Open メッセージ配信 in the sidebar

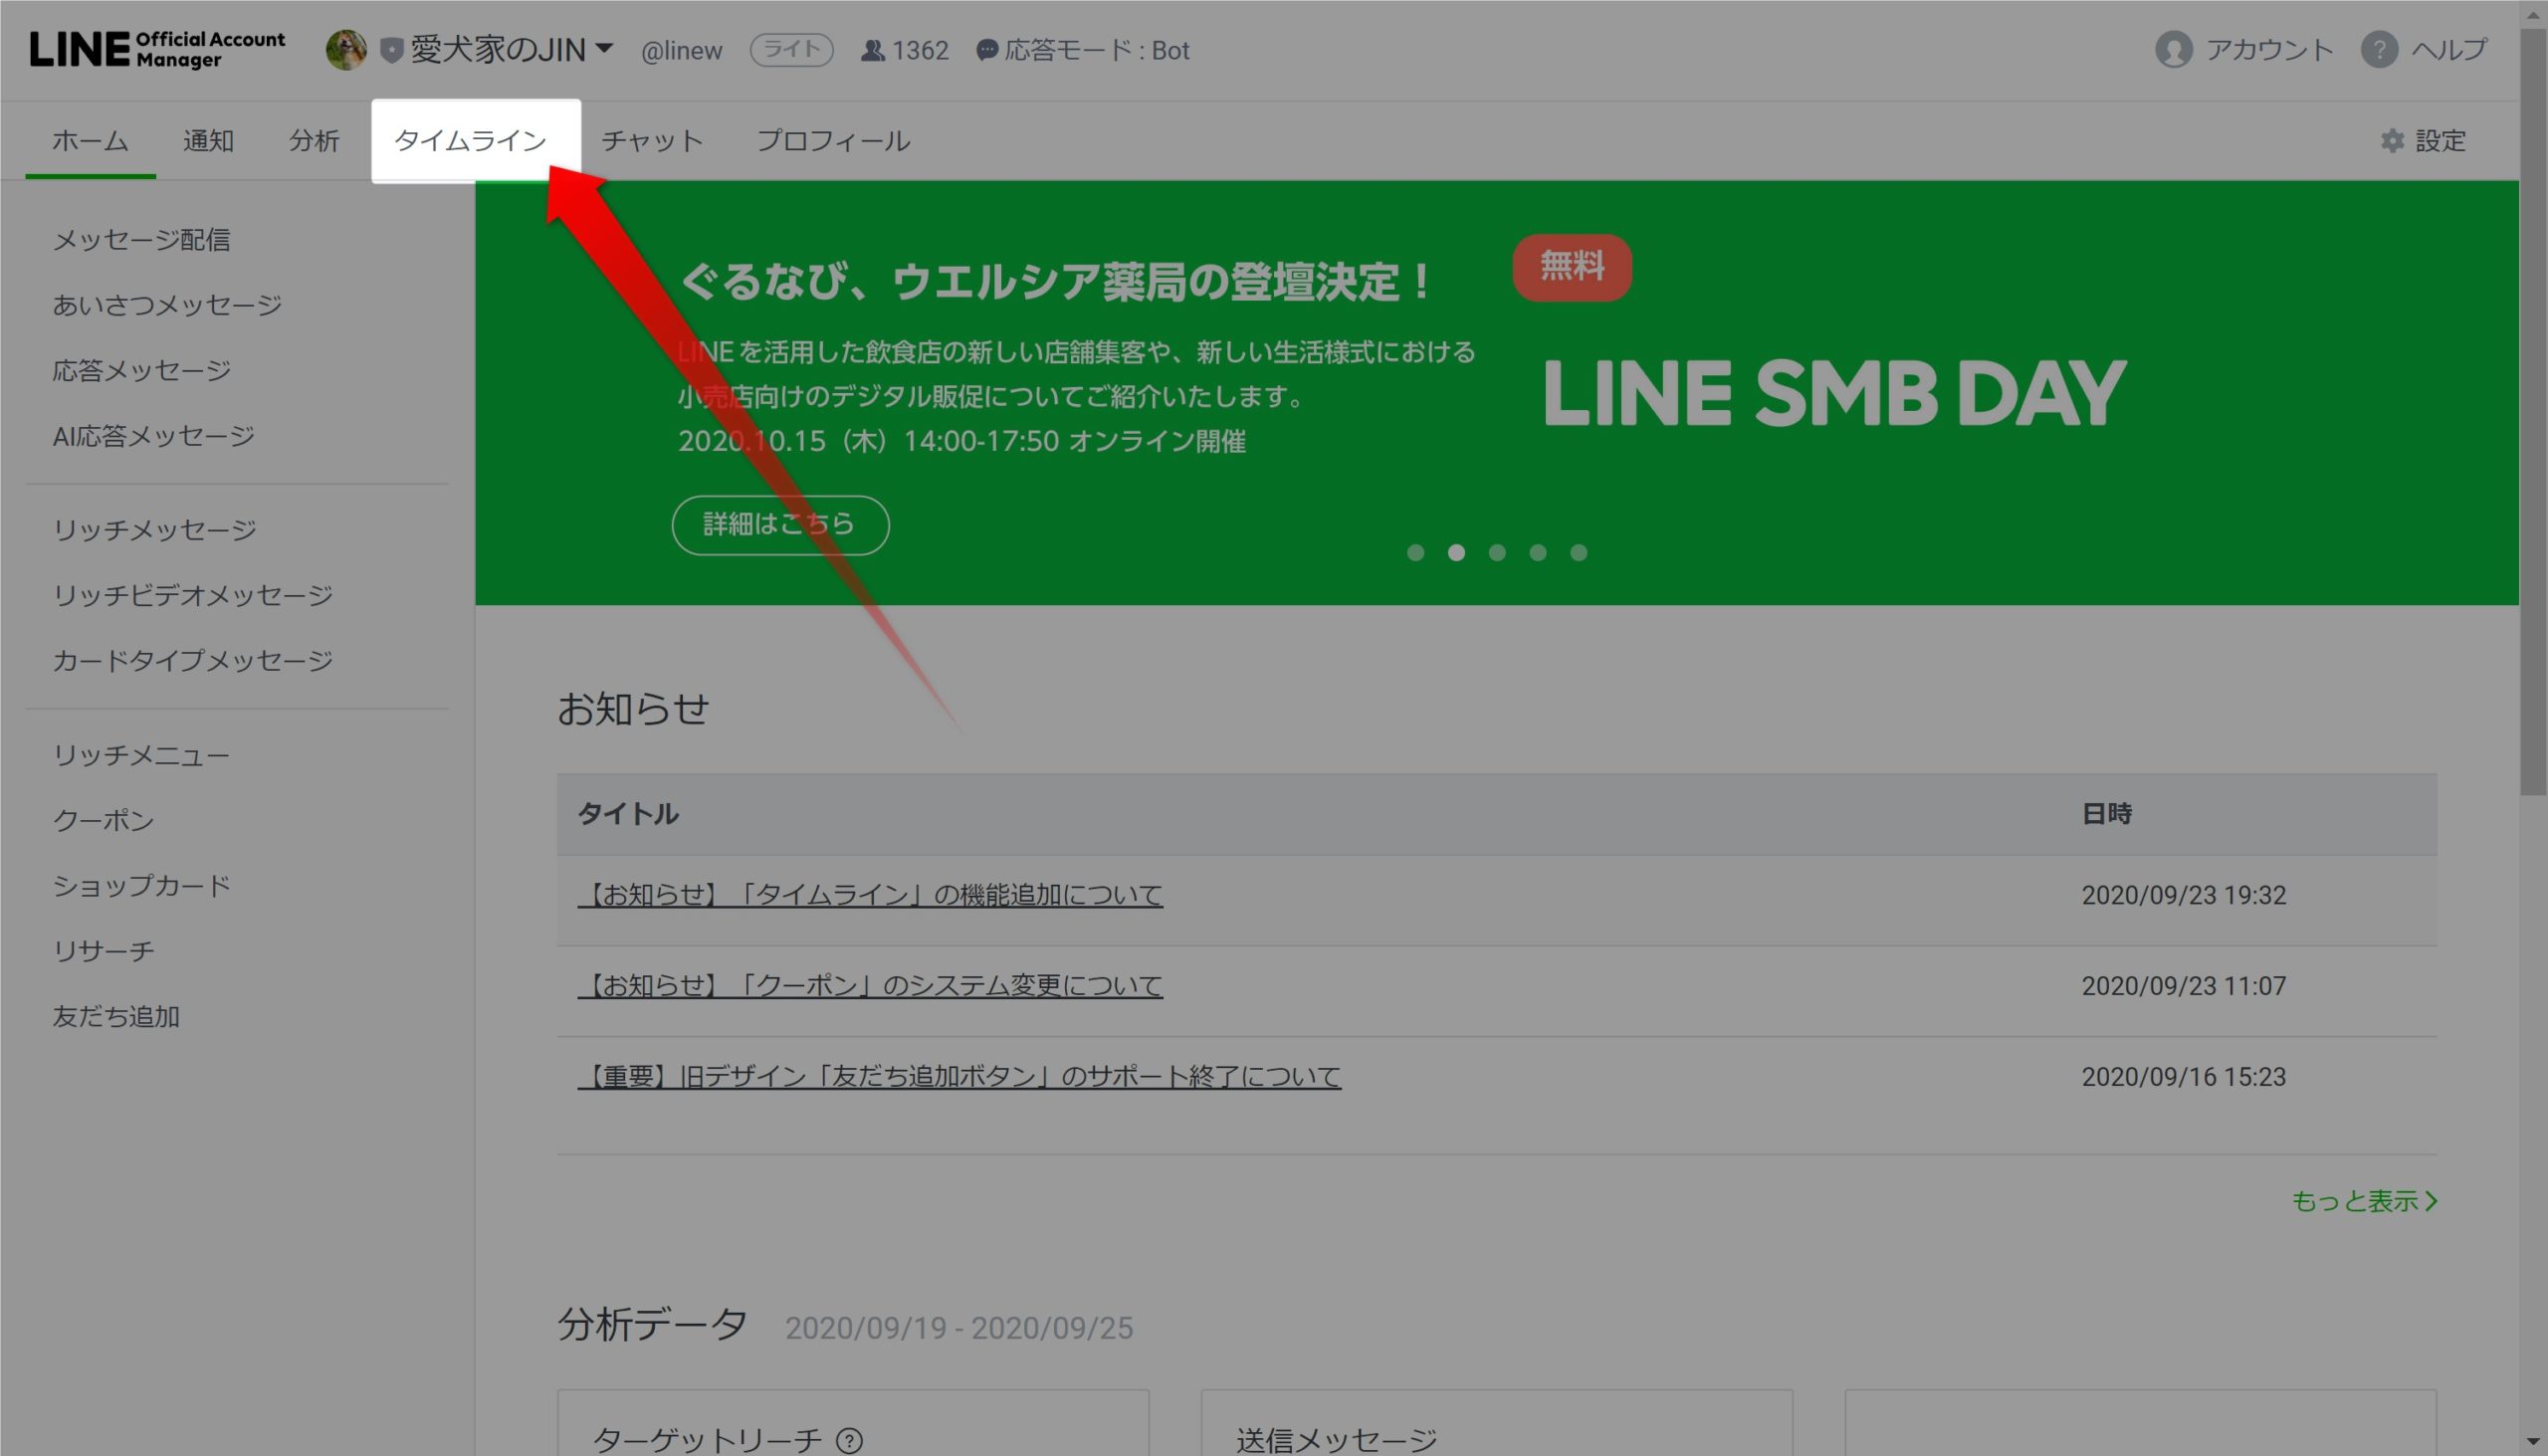(141, 240)
